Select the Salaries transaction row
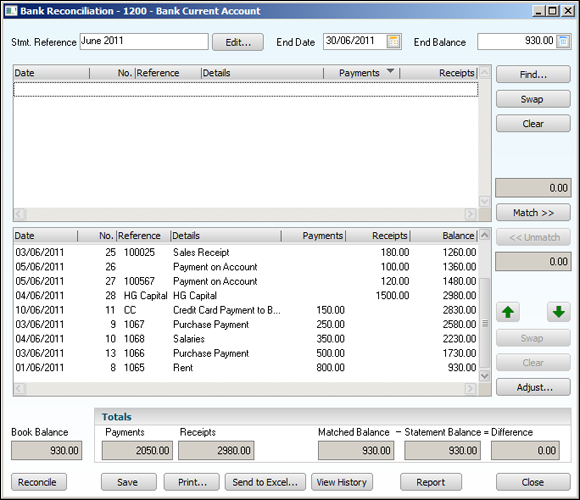This screenshot has width=580, height=500. click(x=246, y=339)
